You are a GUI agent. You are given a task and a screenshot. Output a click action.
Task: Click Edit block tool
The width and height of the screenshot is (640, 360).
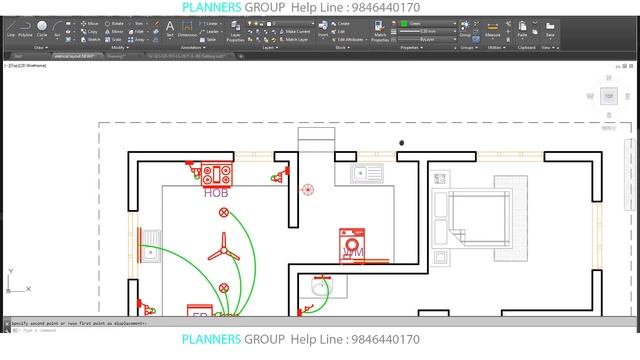coord(338,31)
